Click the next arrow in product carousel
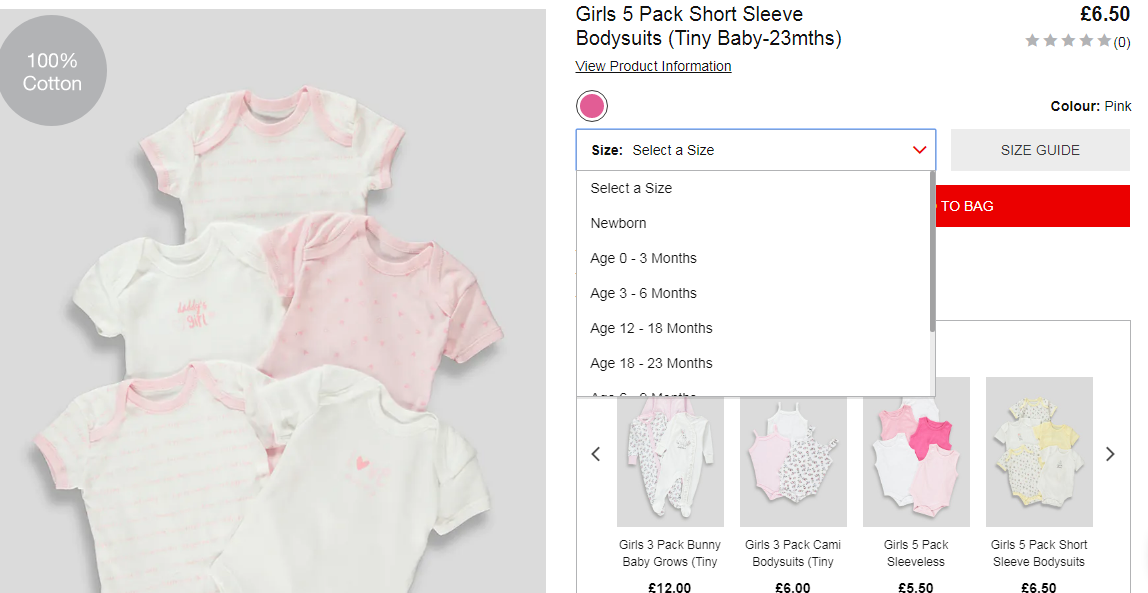 [x=1110, y=454]
